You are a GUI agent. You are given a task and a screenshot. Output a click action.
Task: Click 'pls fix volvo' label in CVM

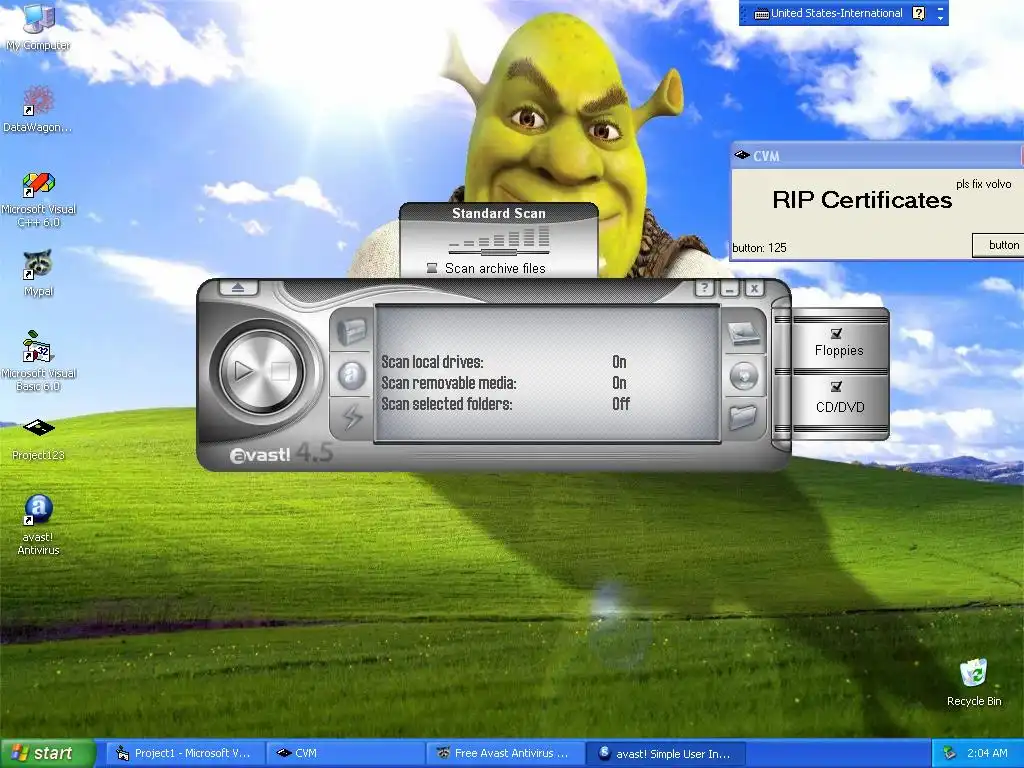tap(984, 184)
